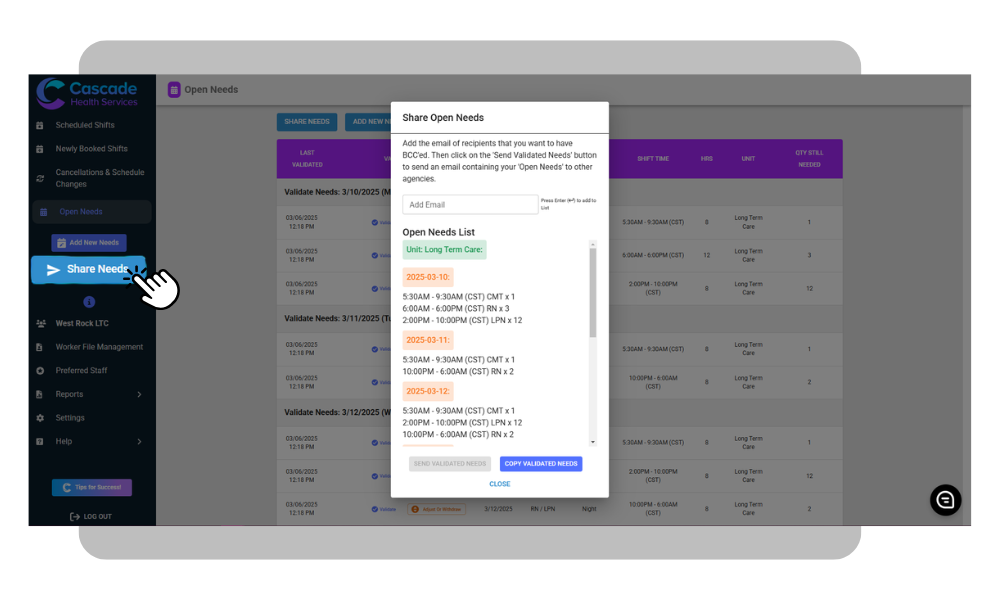Open the chat bubble widget icon
Viewport: 1000px width, 600px height.
[x=945, y=501]
